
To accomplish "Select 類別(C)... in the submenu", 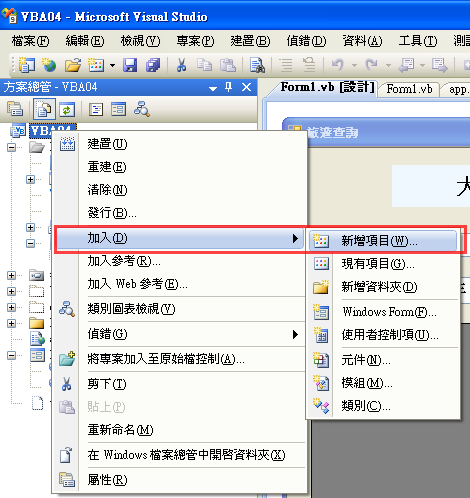I will (x=383, y=406).
